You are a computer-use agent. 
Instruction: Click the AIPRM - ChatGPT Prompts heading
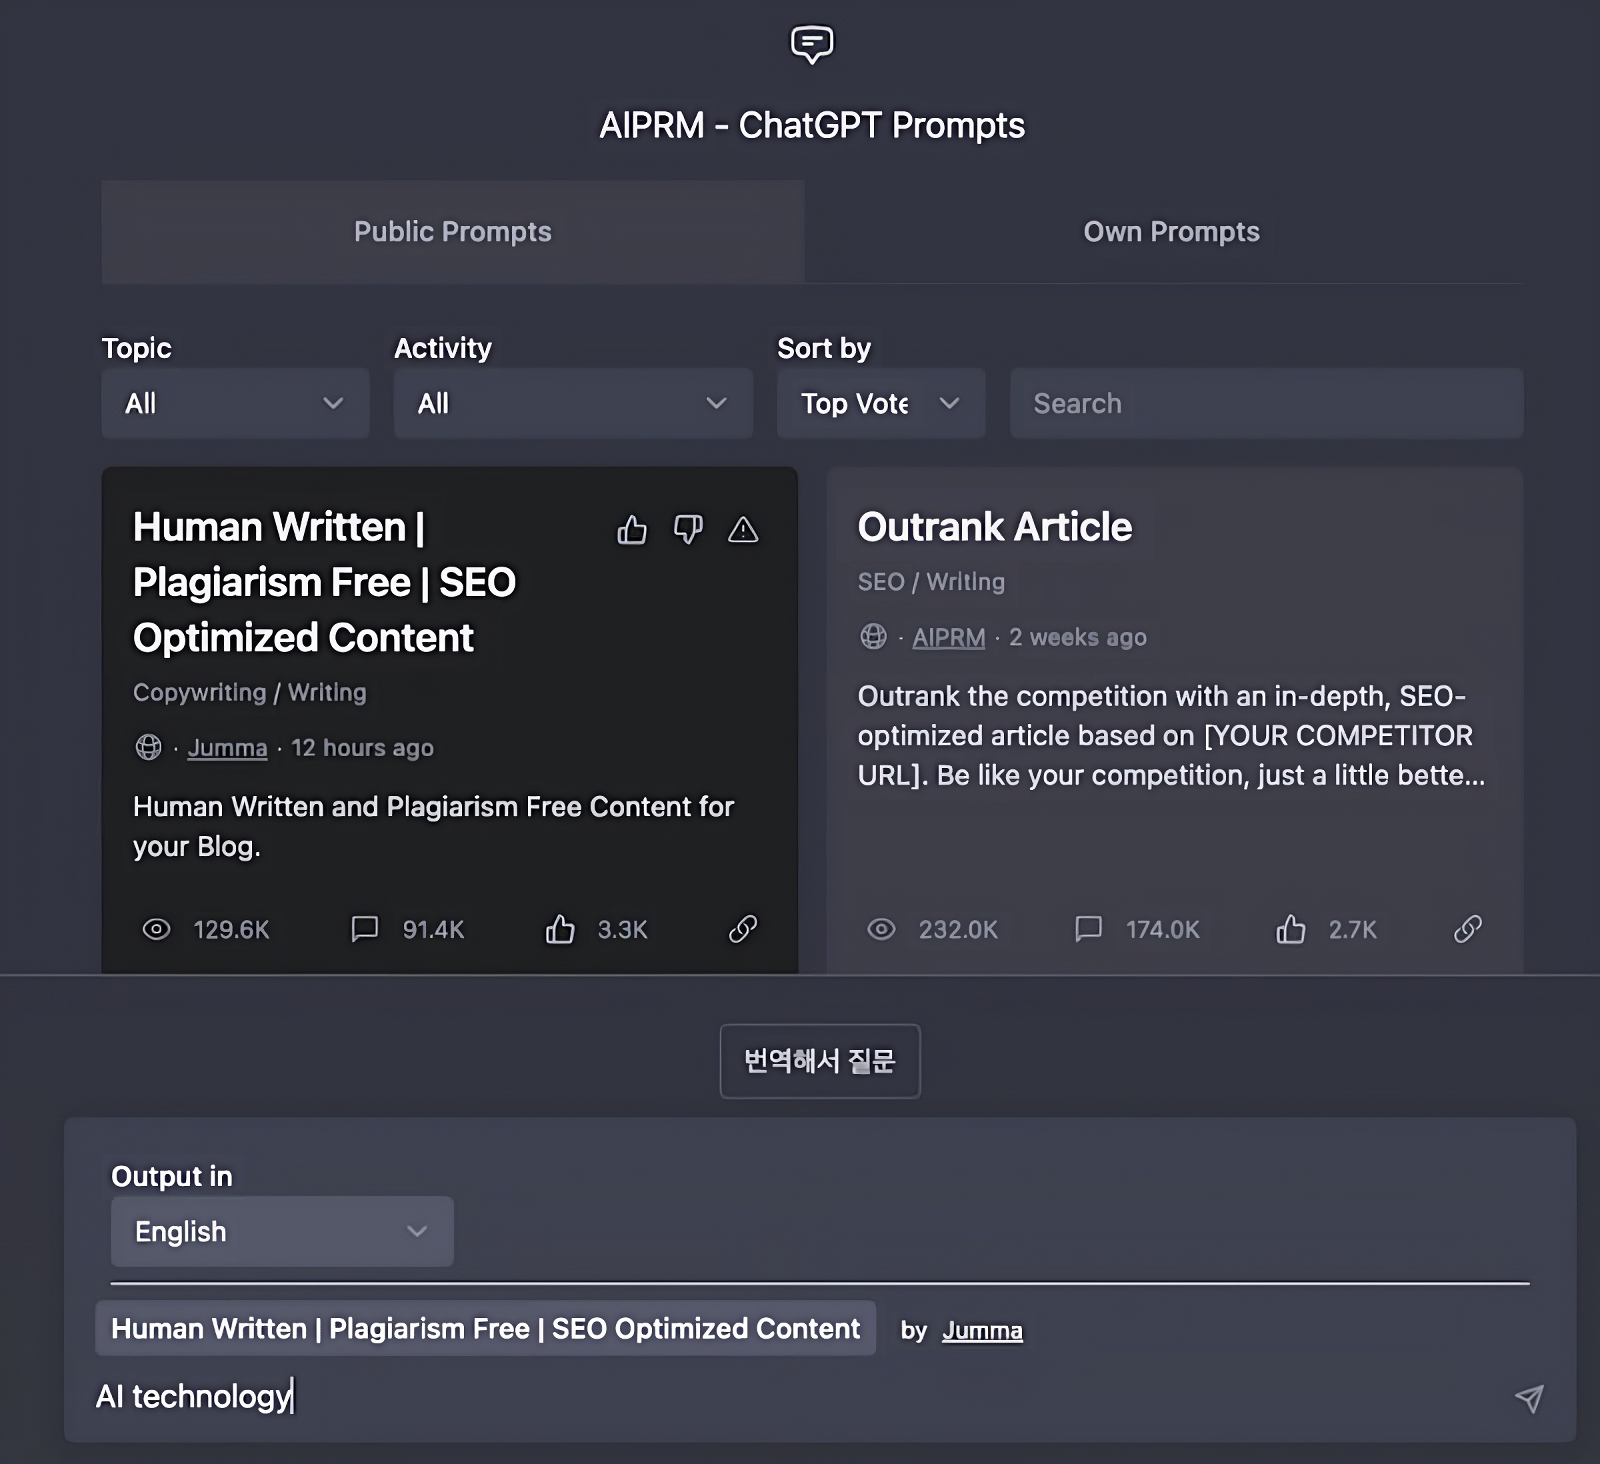pyautogui.click(x=812, y=125)
